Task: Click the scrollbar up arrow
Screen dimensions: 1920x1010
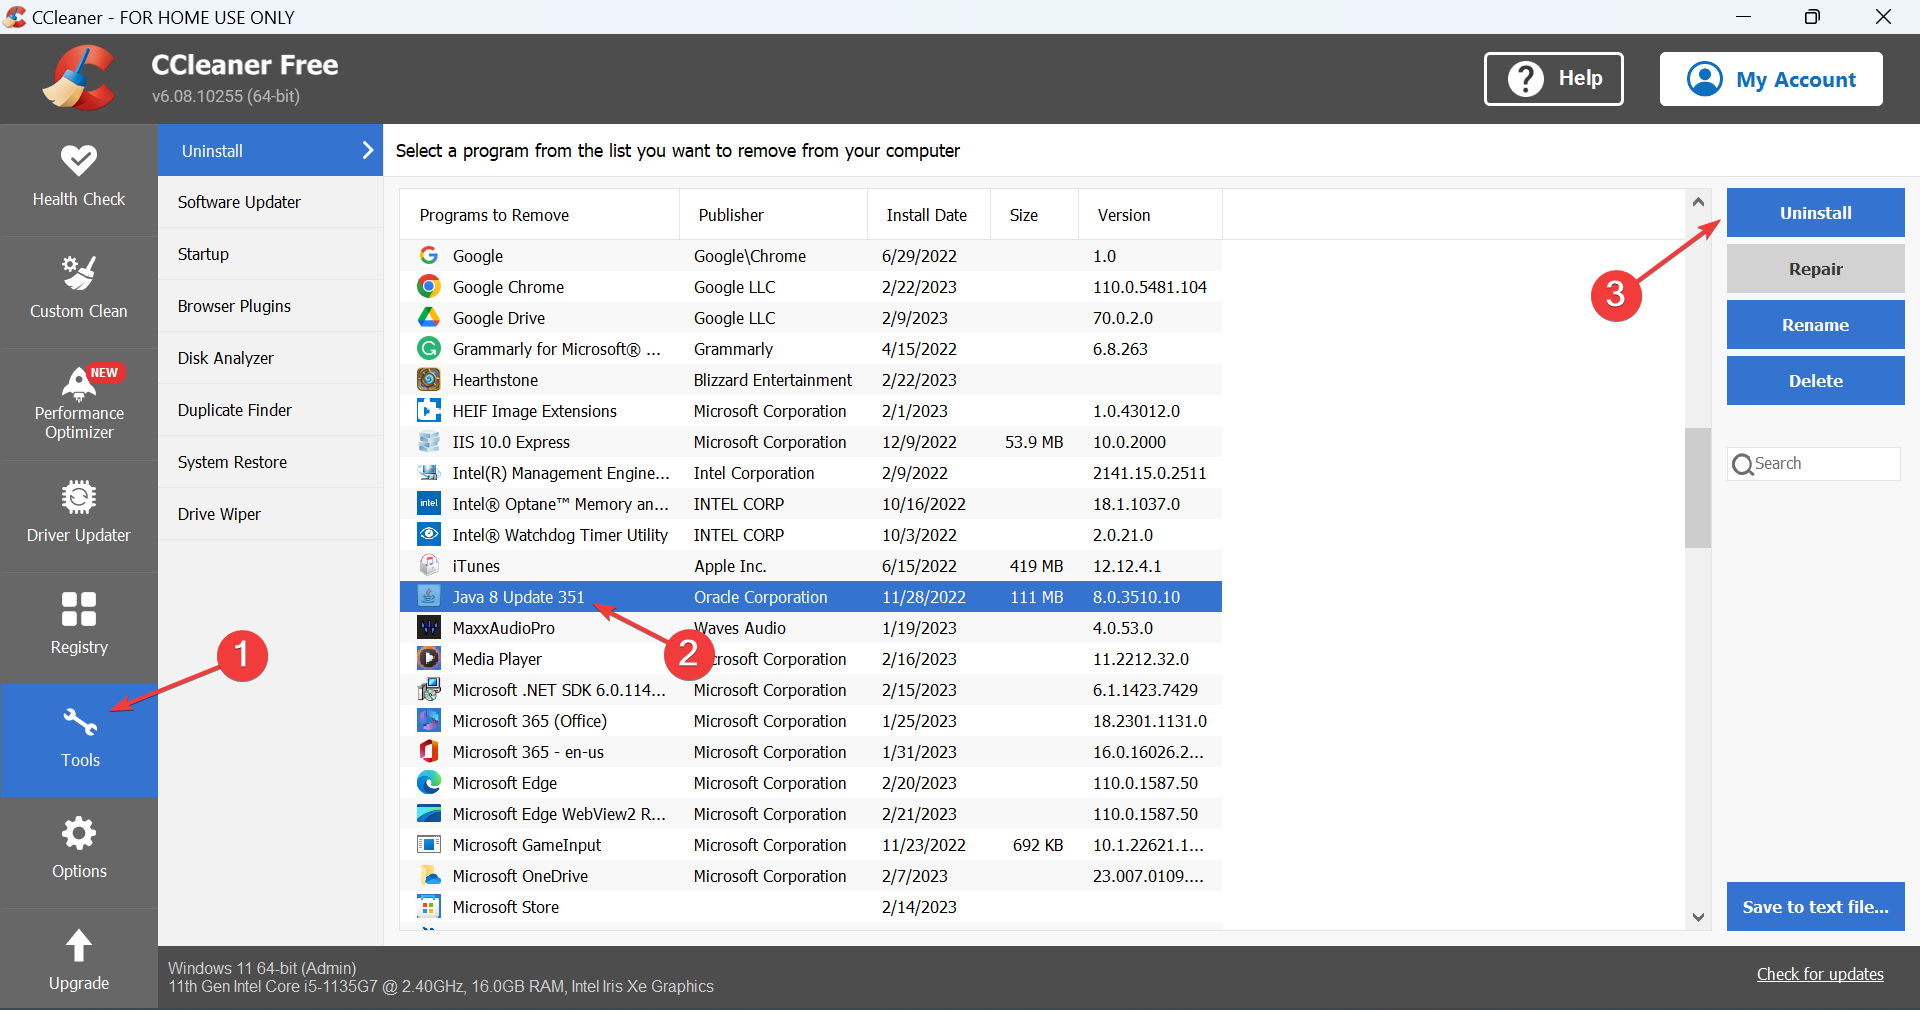Action: (1698, 202)
